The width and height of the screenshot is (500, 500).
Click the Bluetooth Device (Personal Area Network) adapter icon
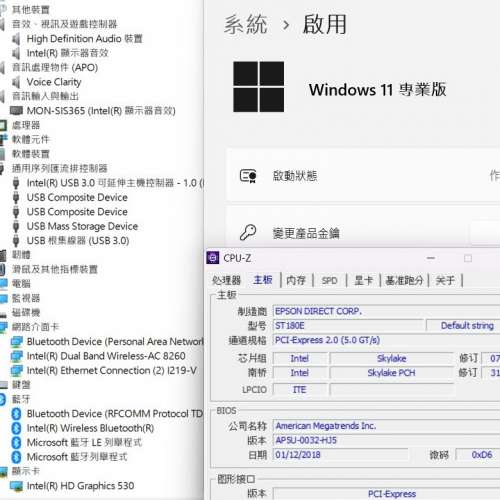(16, 342)
